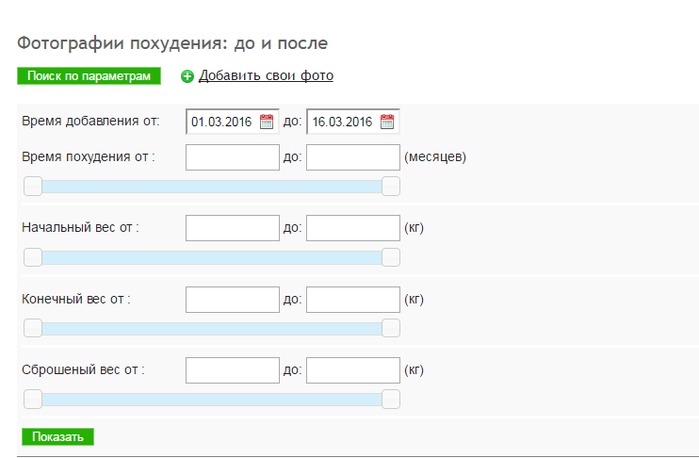Click left handle of 'Конечный вес' slider

(x=33, y=328)
